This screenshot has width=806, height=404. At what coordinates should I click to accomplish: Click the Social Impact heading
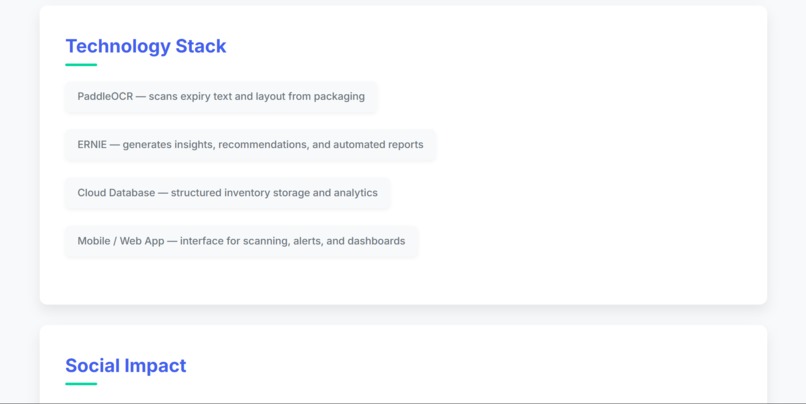coord(125,365)
